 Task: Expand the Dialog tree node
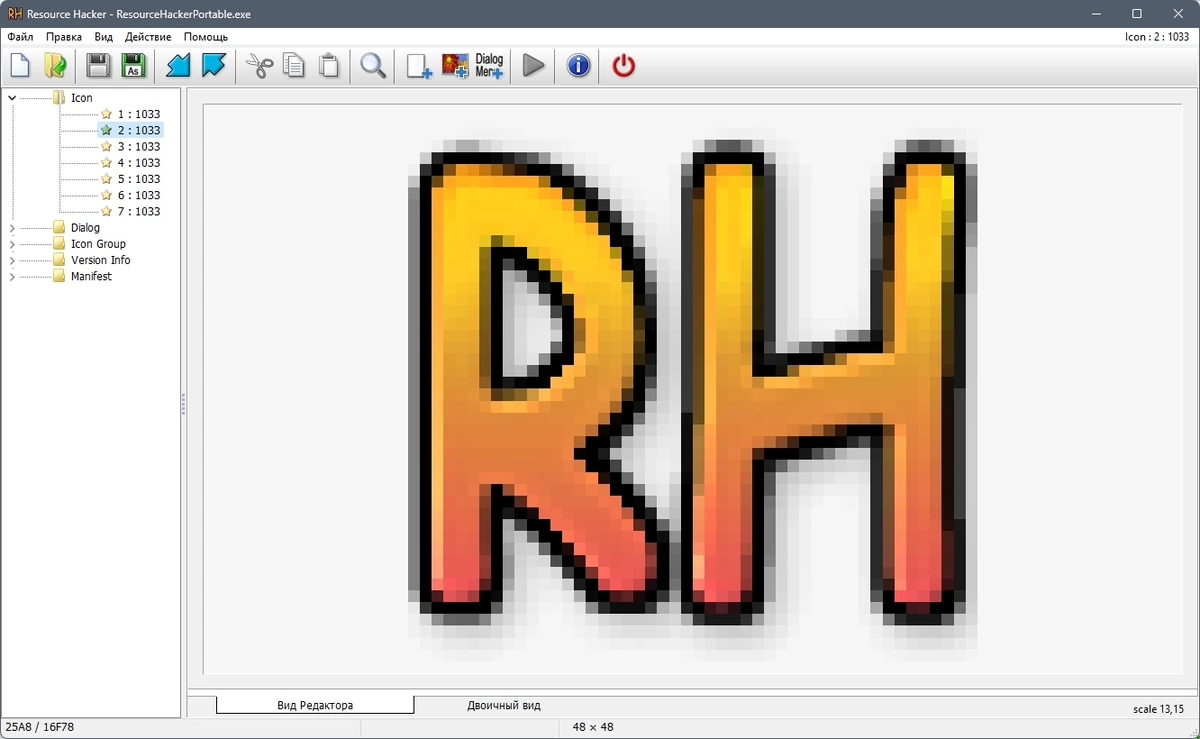[x=12, y=228]
